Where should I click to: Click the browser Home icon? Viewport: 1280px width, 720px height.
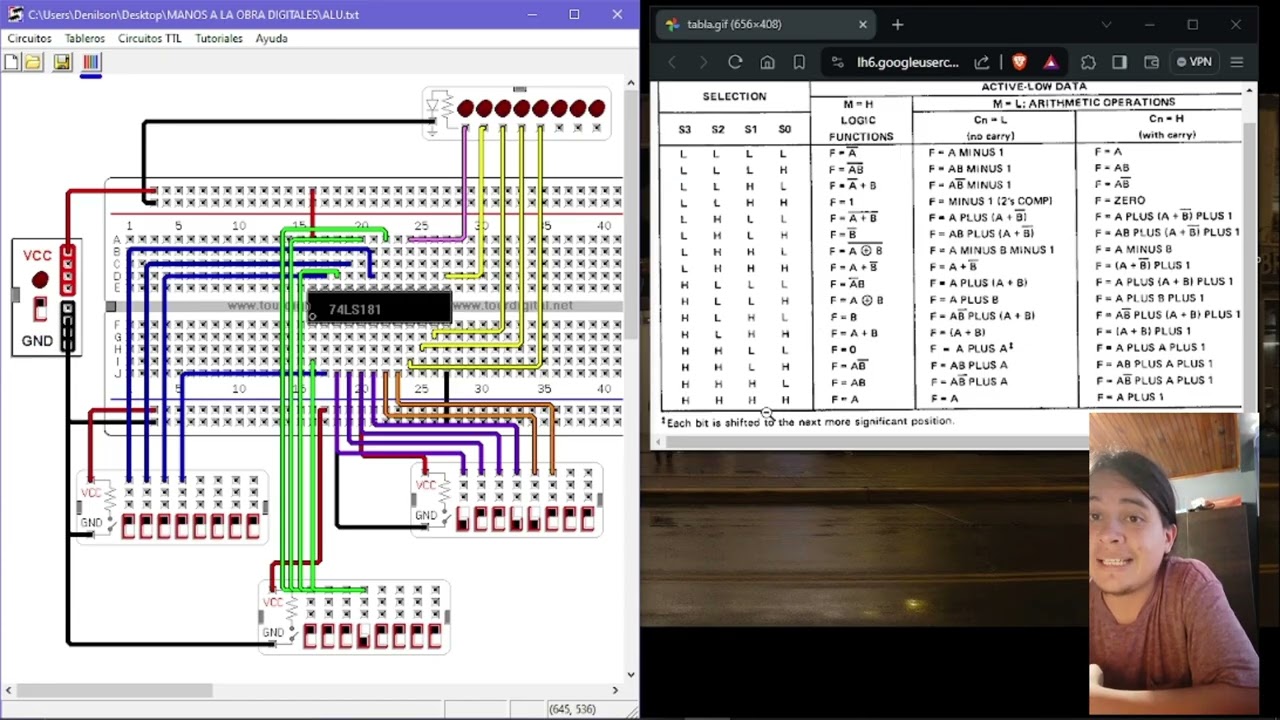tap(767, 62)
